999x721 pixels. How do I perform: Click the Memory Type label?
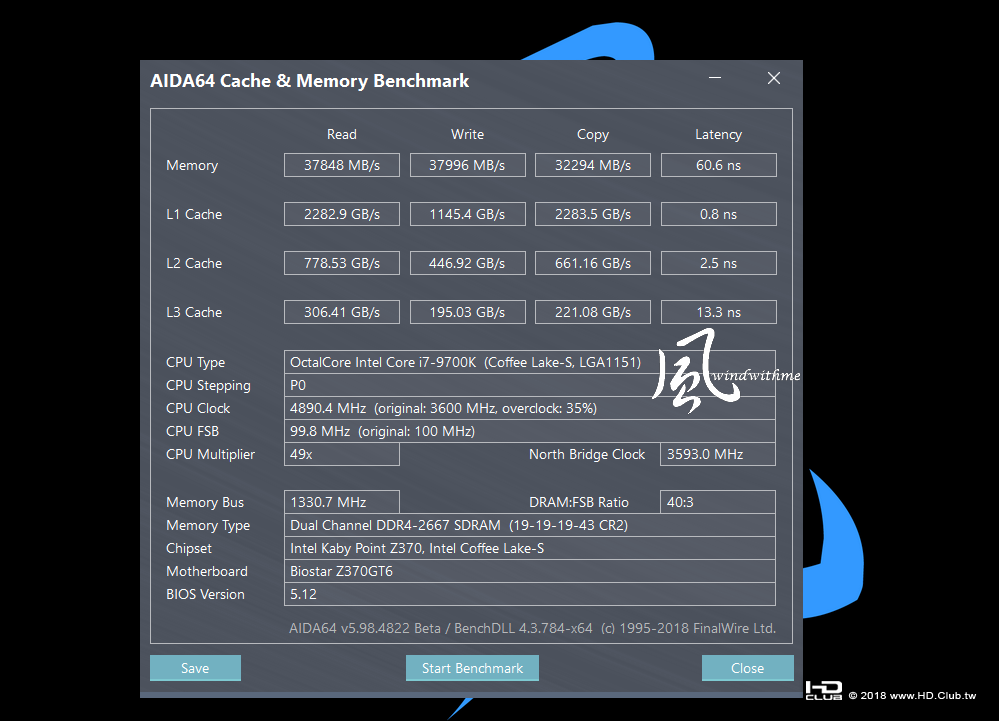click(x=208, y=525)
